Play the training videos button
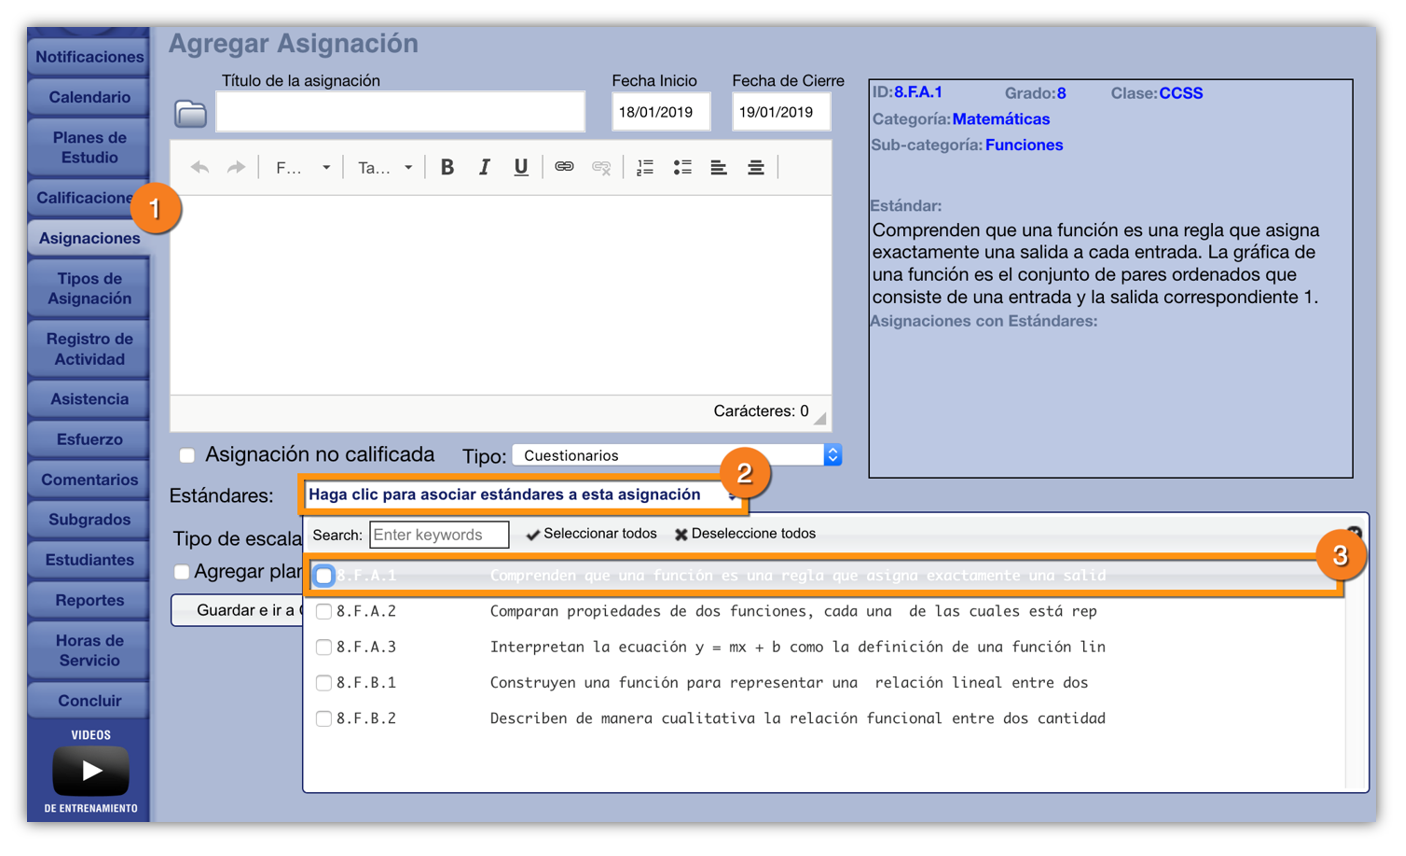 coord(90,771)
